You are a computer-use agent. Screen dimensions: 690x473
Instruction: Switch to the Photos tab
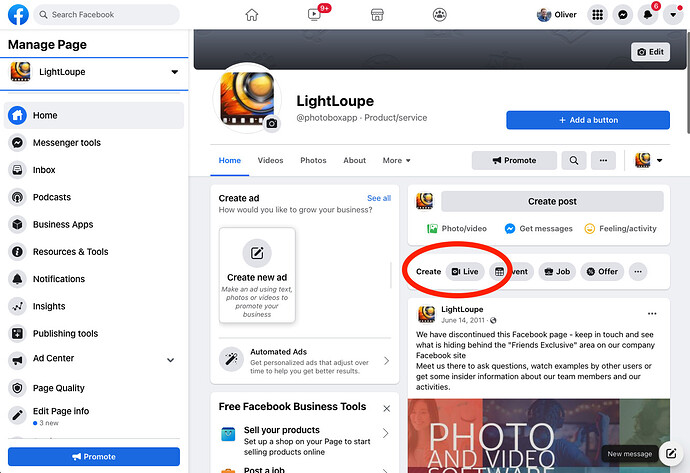pyautogui.click(x=313, y=161)
